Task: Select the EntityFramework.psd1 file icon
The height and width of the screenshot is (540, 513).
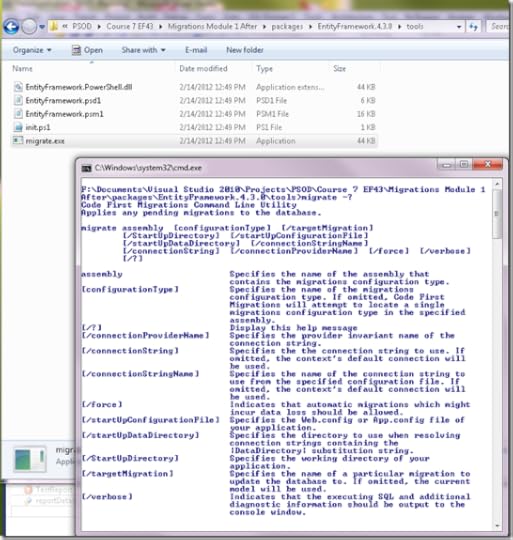Action: pyautogui.click(x=18, y=101)
